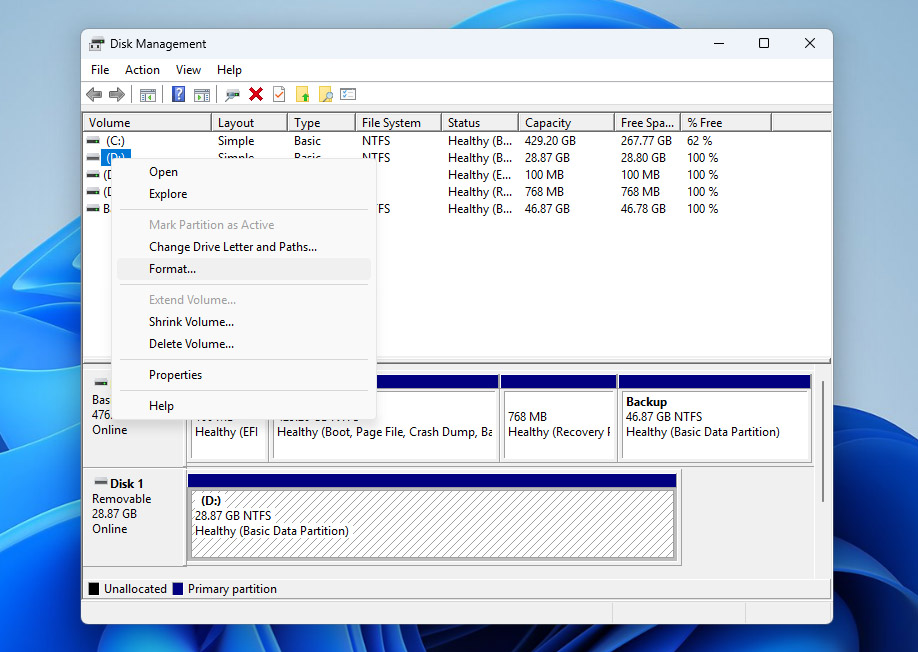Click Help in the context menu
This screenshot has height=652, width=918.
pos(244,406)
